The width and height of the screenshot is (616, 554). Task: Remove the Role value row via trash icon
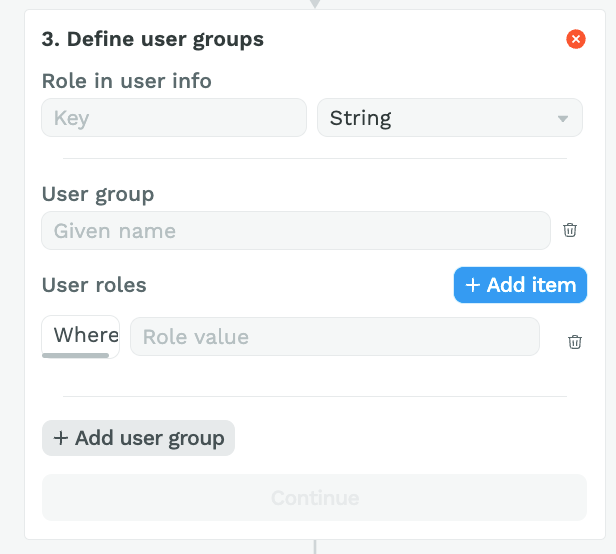pyautogui.click(x=574, y=342)
